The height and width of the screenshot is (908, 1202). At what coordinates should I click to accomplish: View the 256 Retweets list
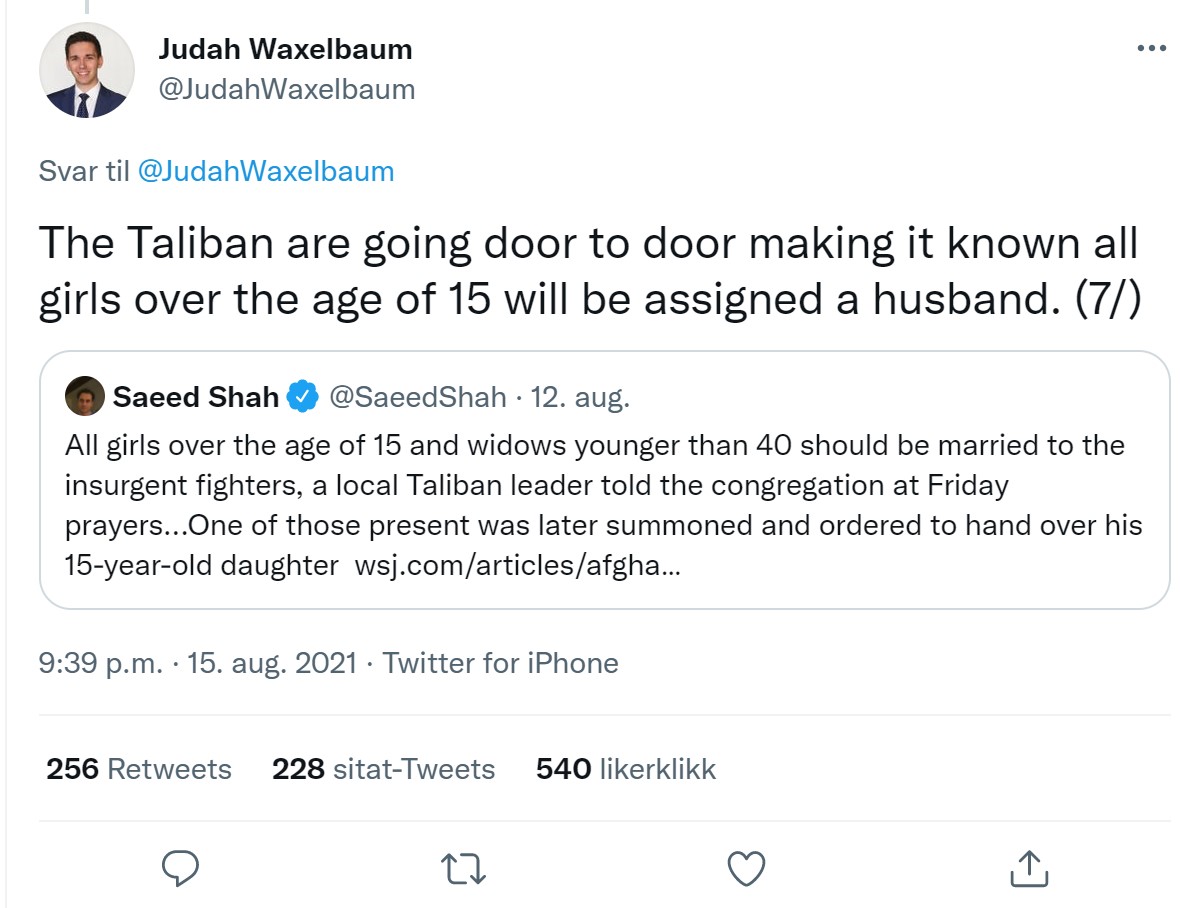[139, 769]
